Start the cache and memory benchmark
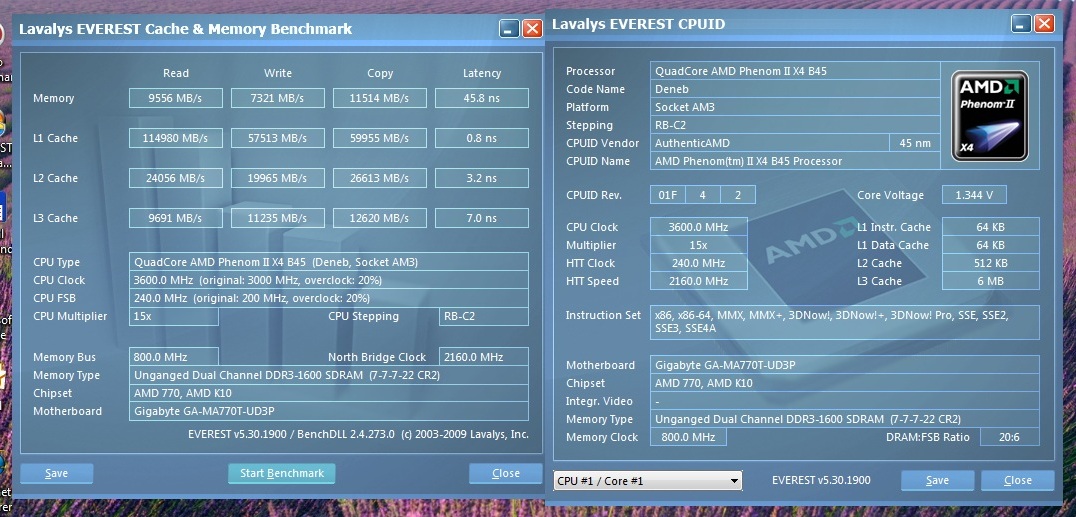 click(x=281, y=473)
